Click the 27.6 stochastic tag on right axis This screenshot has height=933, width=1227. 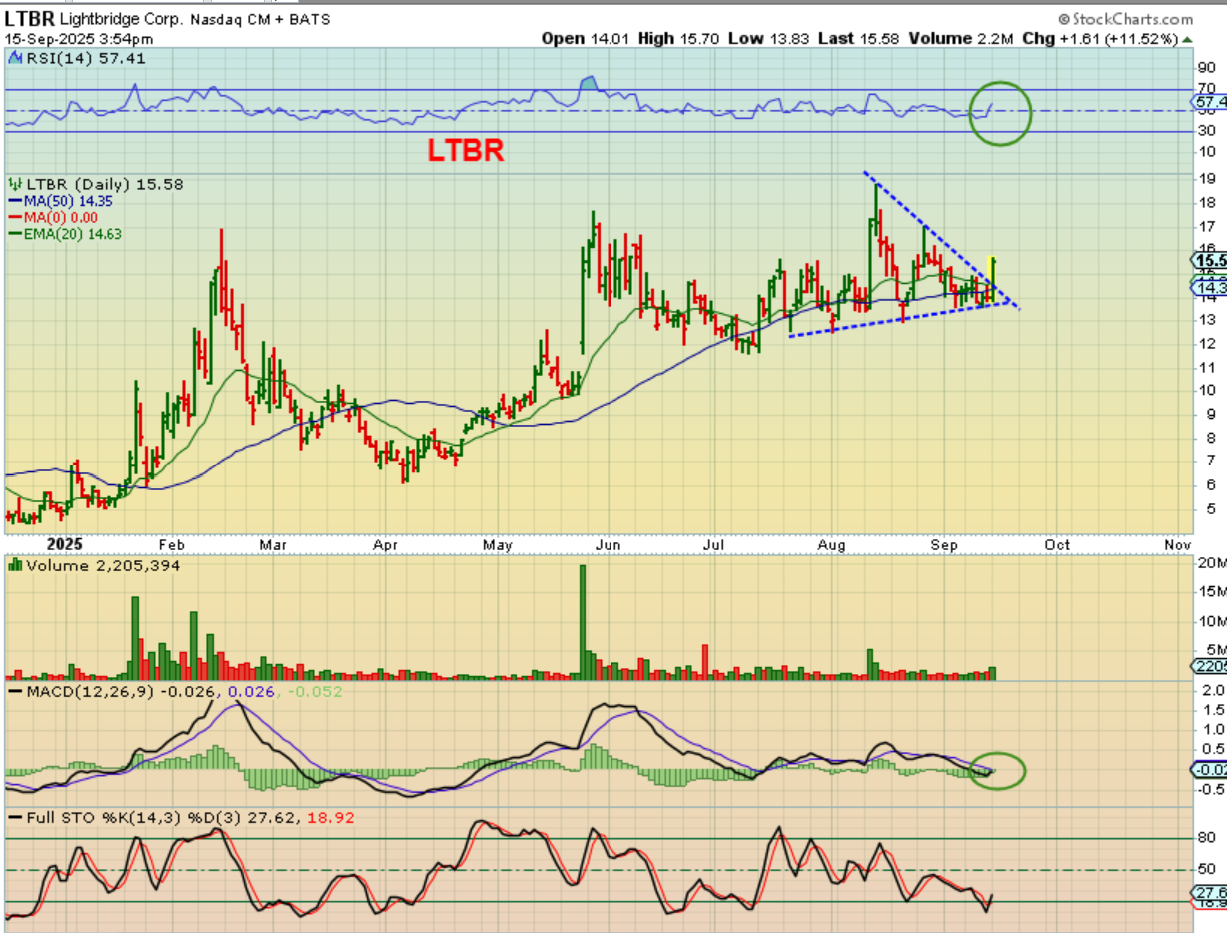pyautogui.click(x=1209, y=892)
